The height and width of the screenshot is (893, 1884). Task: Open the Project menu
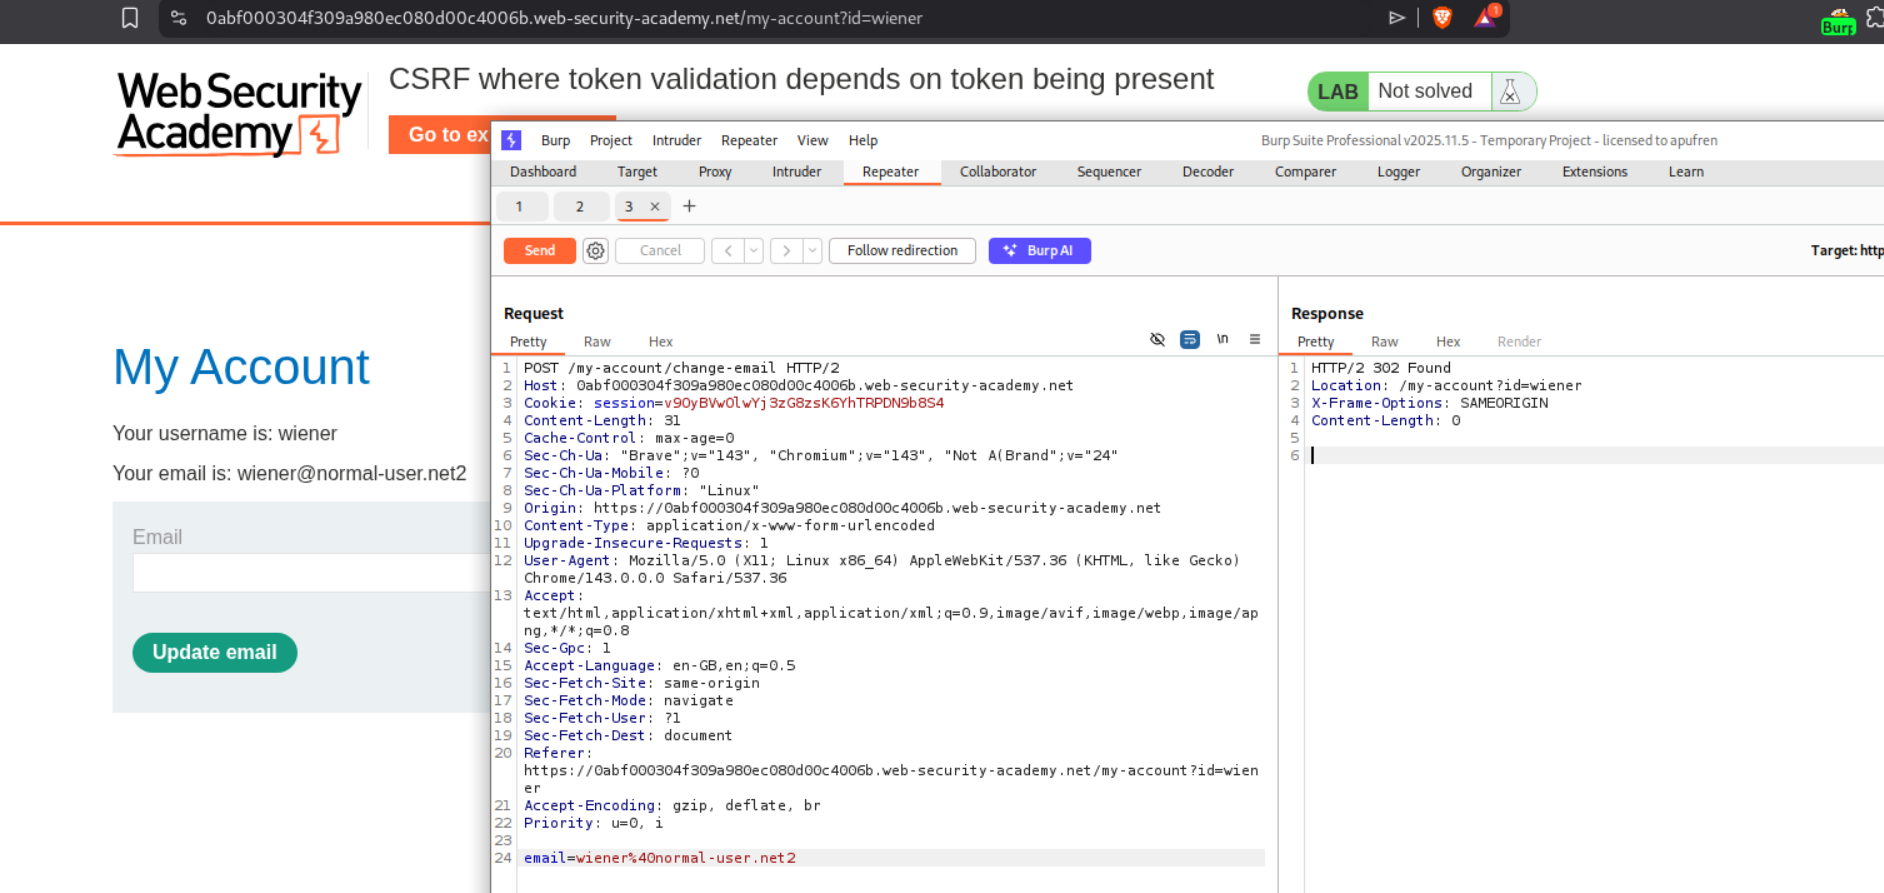pyautogui.click(x=610, y=141)
